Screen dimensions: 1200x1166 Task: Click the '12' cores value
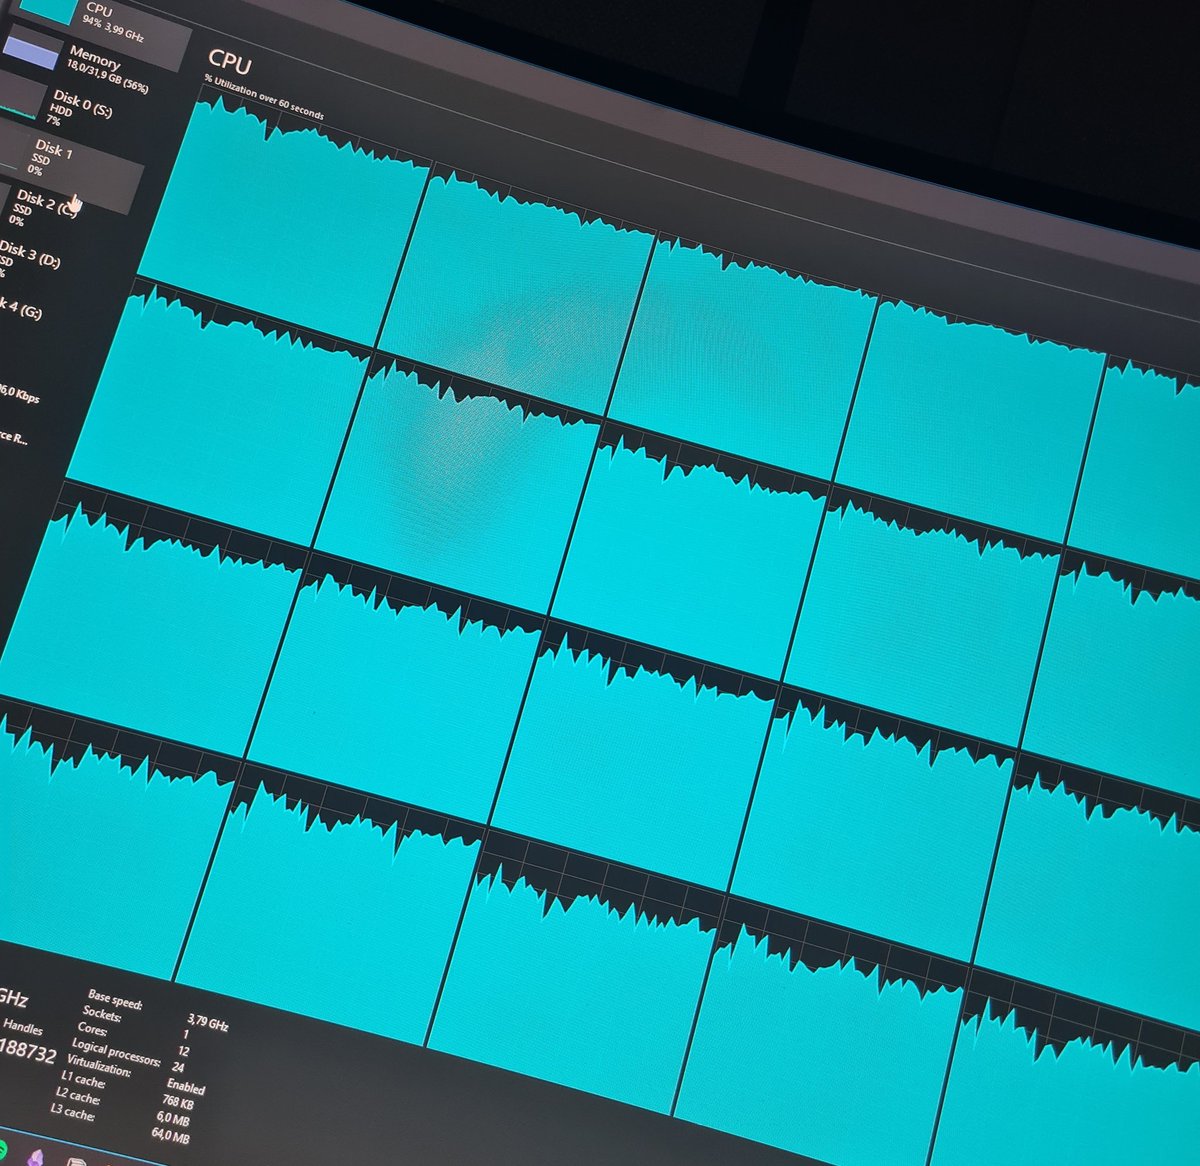point(183,1051)
